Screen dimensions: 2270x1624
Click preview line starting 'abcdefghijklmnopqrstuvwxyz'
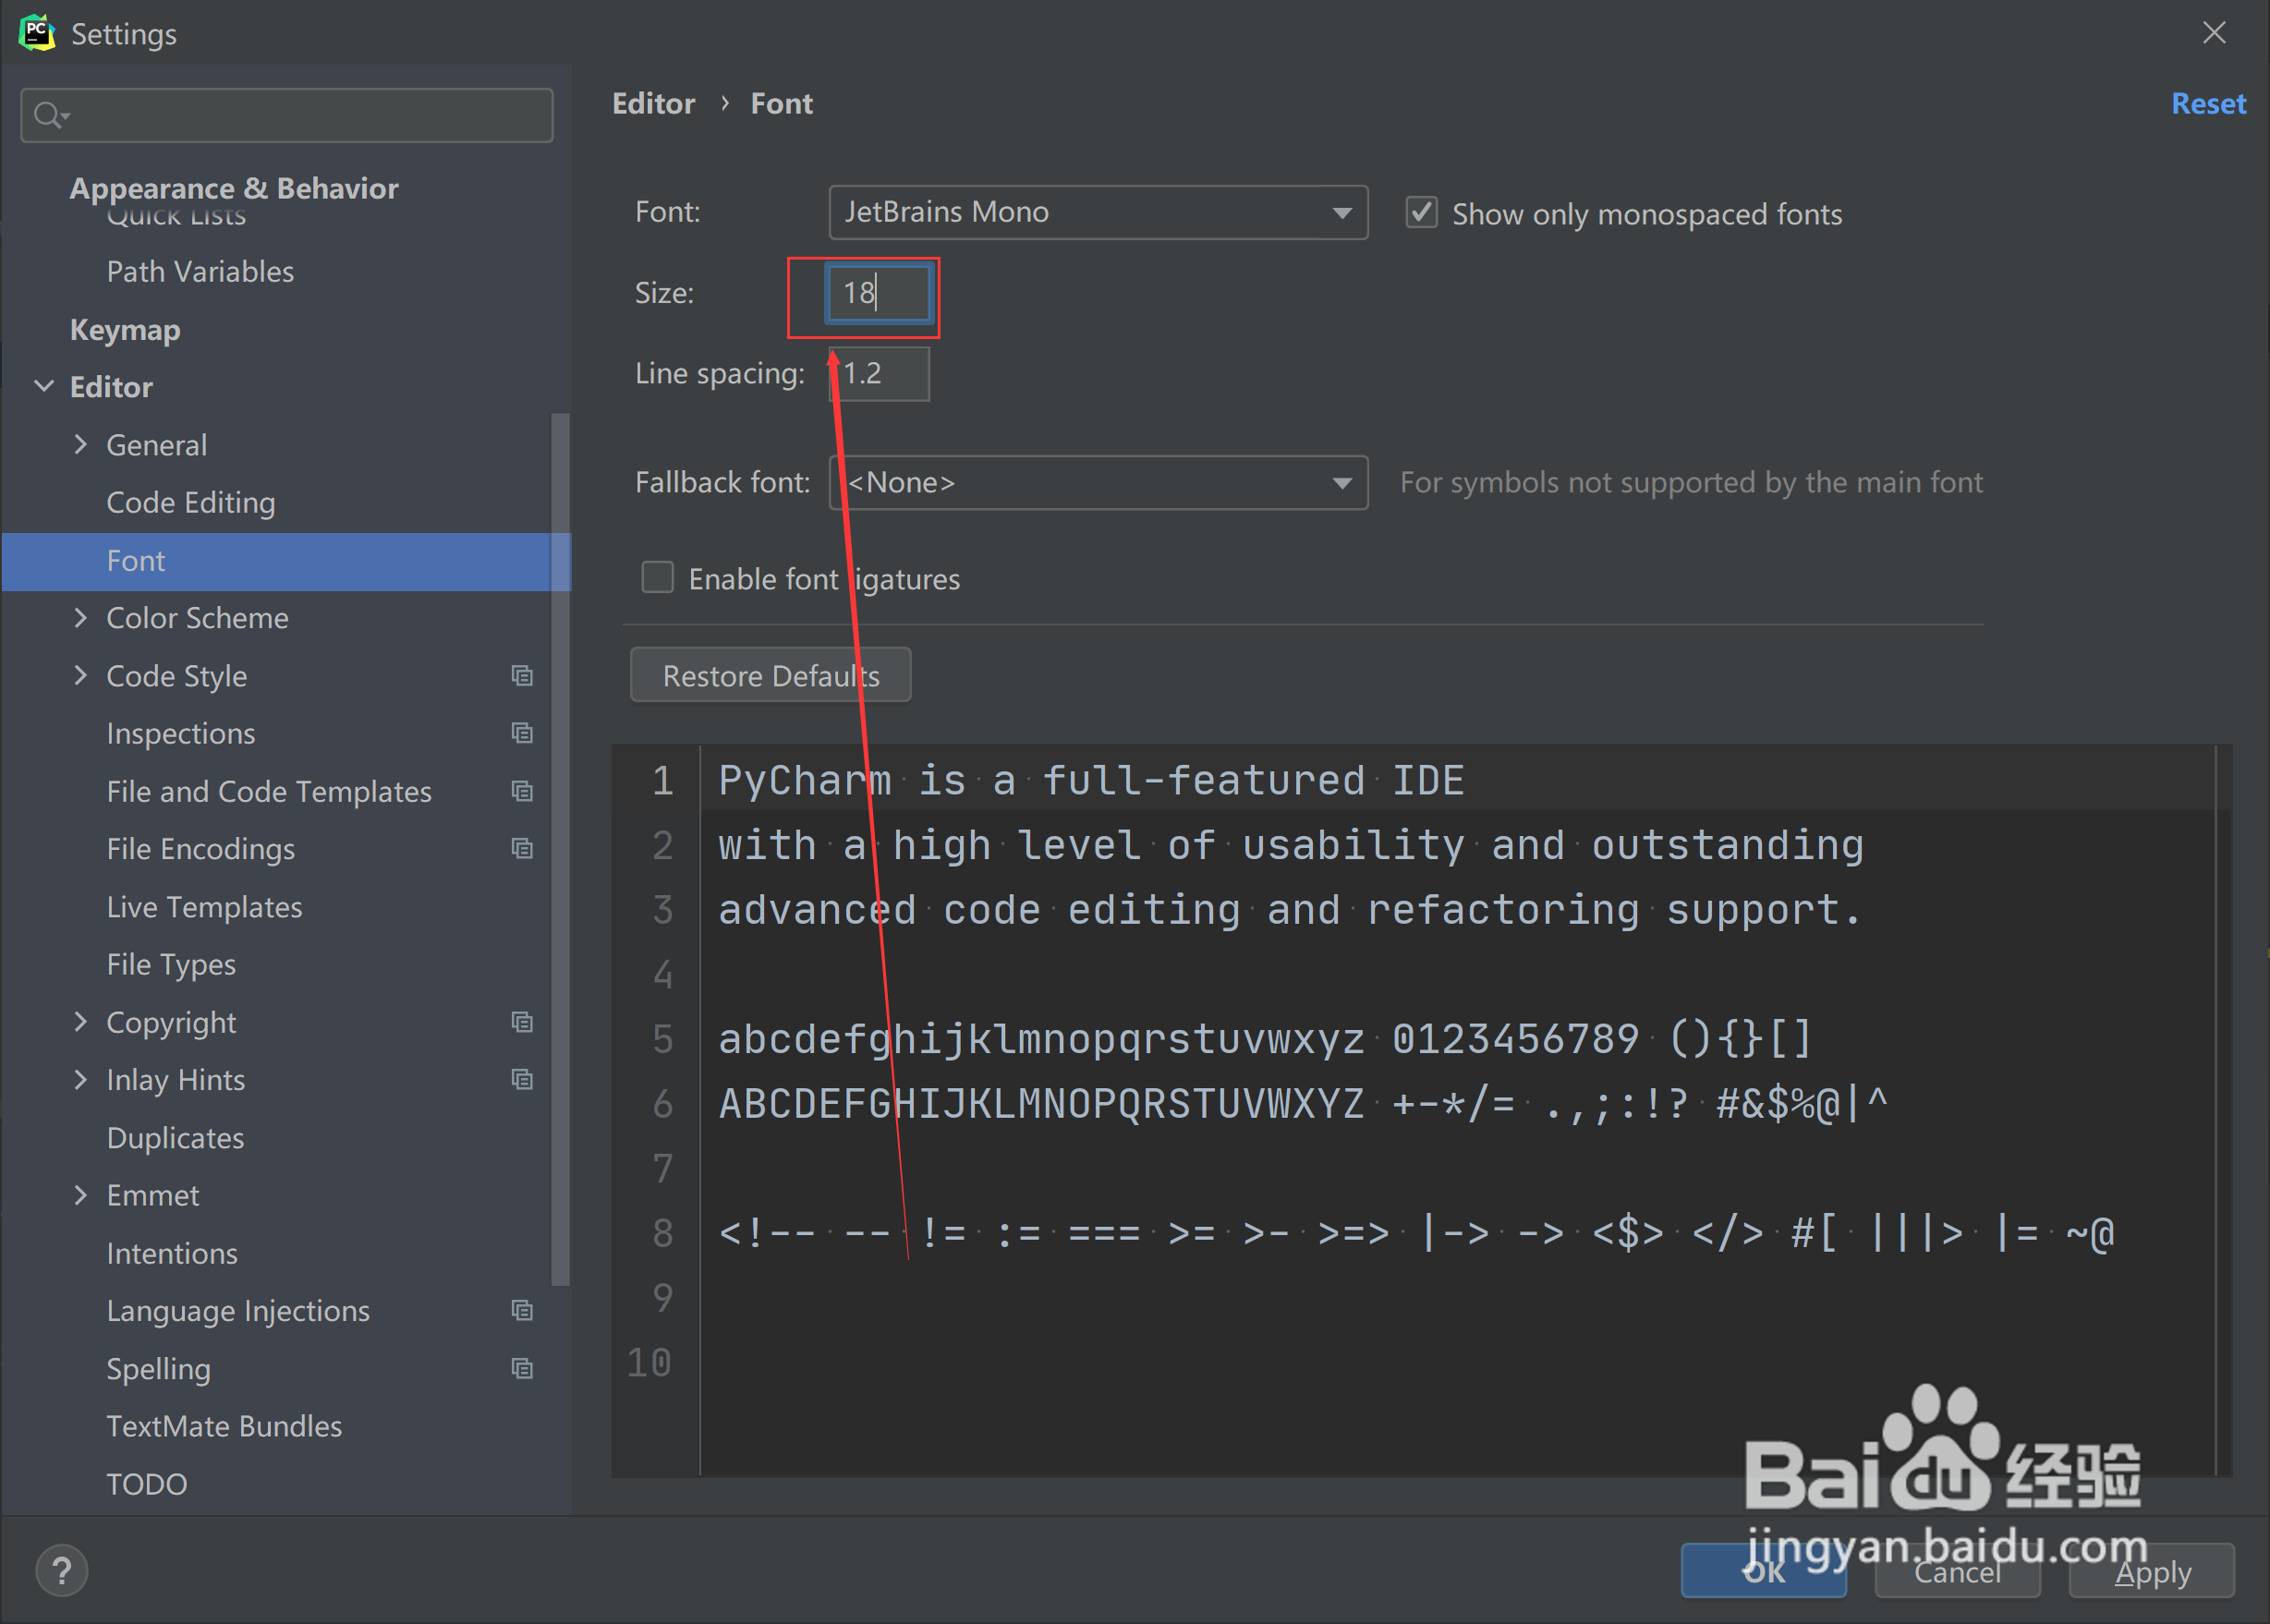click(x=1265, y=1040)
